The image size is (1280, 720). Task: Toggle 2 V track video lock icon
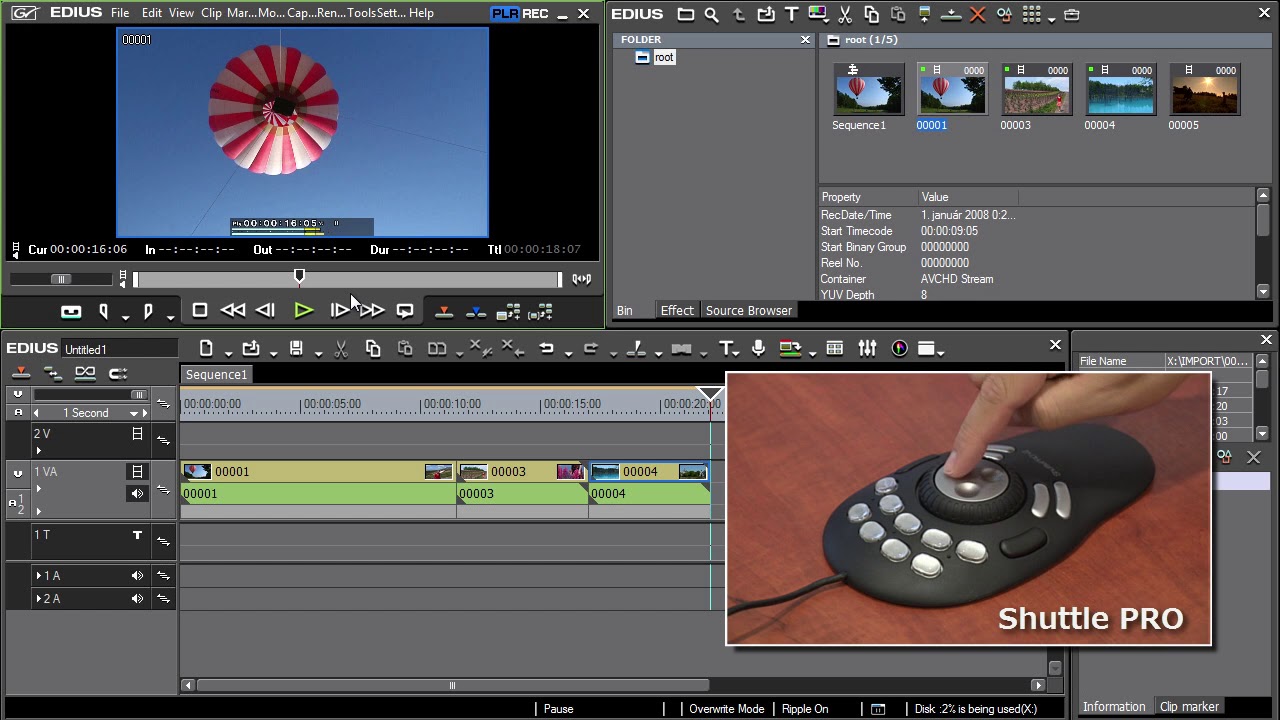pyautogui.click(x=138, y=434)
